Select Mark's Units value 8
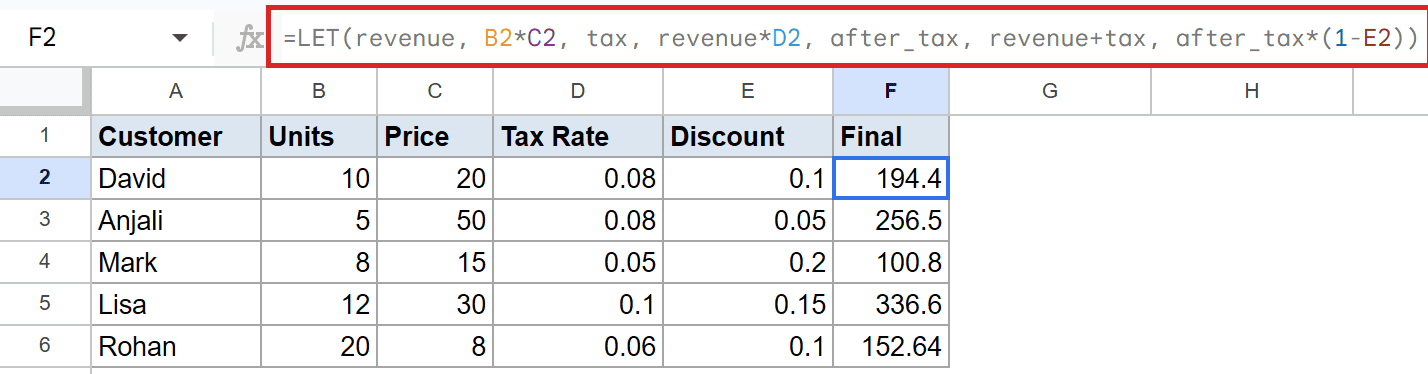The width and height of the screenshot is (1428, 374). pos(319,262)
